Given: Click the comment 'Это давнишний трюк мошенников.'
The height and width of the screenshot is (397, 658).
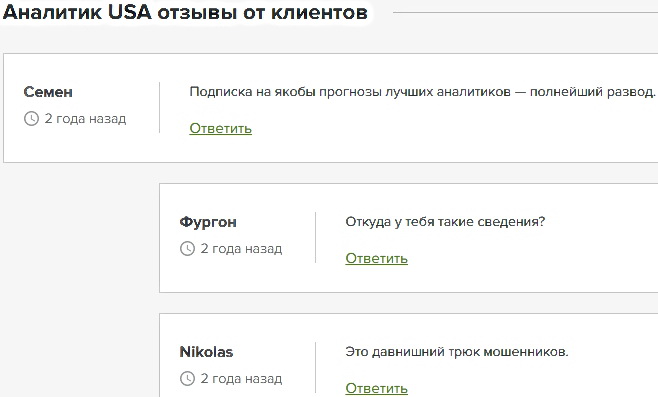Looking at the screenshot, I should click(x=457, y=351).
